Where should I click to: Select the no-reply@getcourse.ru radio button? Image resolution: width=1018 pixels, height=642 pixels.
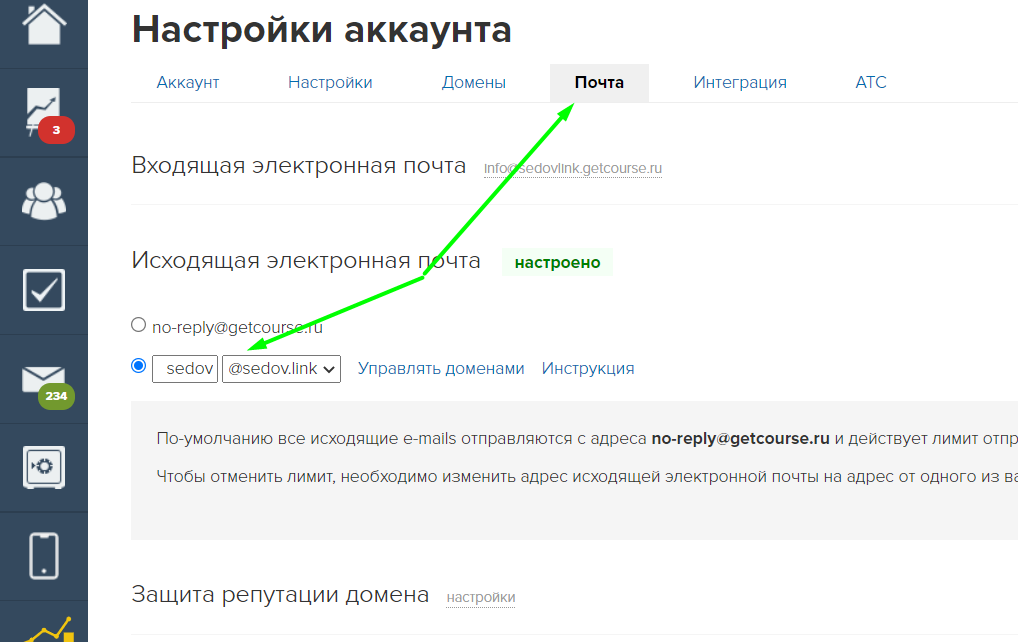pos(139,325)
